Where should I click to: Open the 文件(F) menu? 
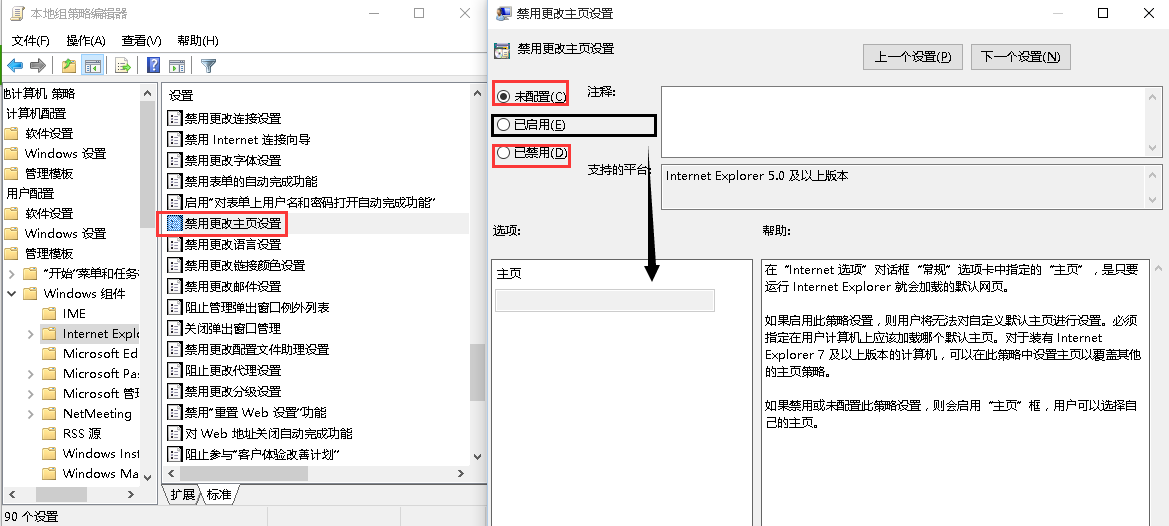click(x=31, y=40)
